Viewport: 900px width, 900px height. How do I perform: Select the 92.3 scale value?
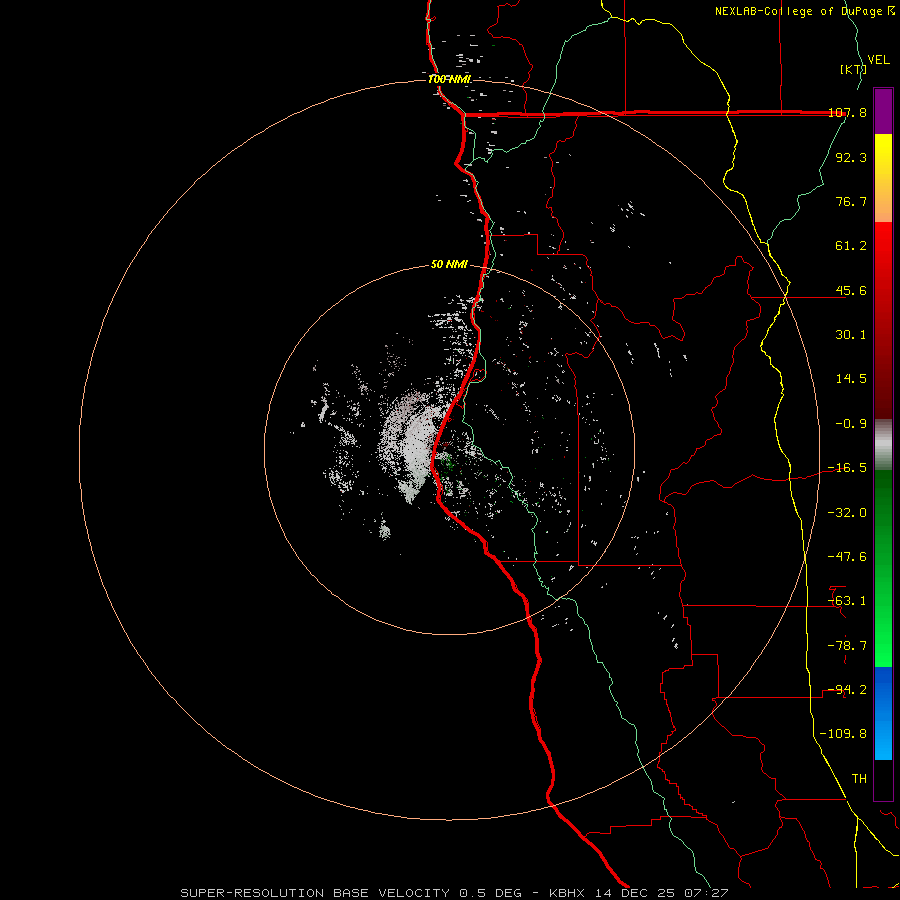(x=851, y=157)
